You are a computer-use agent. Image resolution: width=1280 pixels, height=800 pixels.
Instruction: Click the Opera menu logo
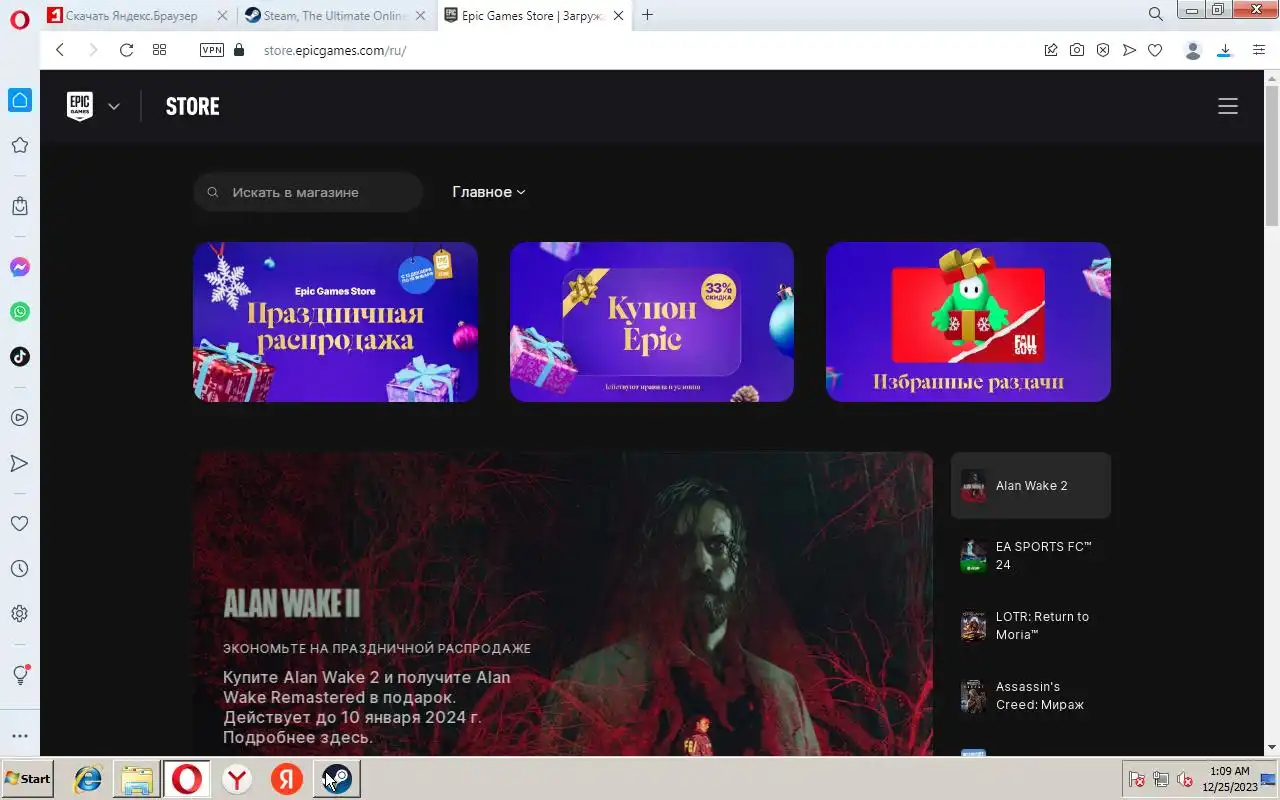(19, 18)
